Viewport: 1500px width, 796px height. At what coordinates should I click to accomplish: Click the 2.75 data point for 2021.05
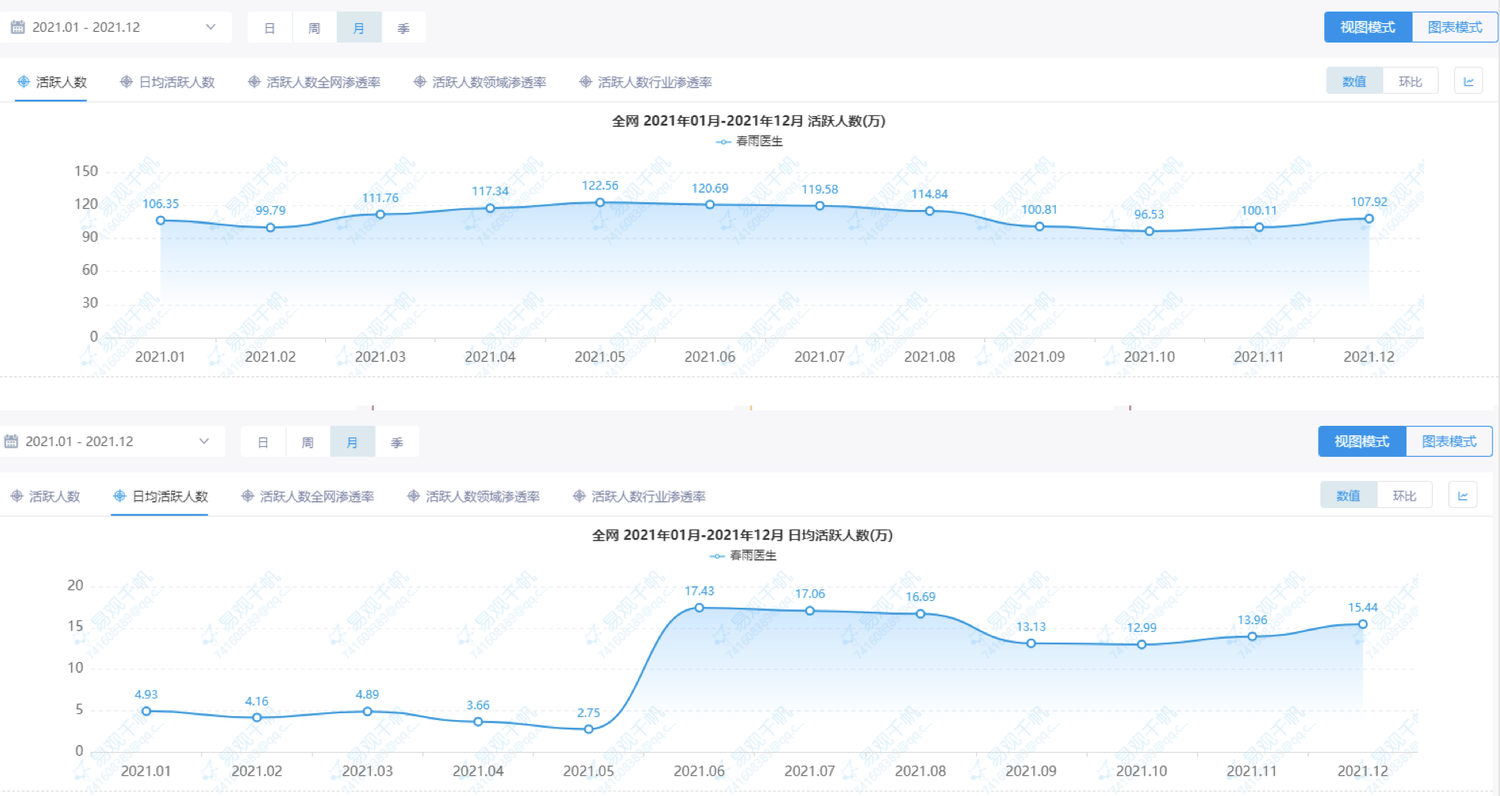point(588,729)
